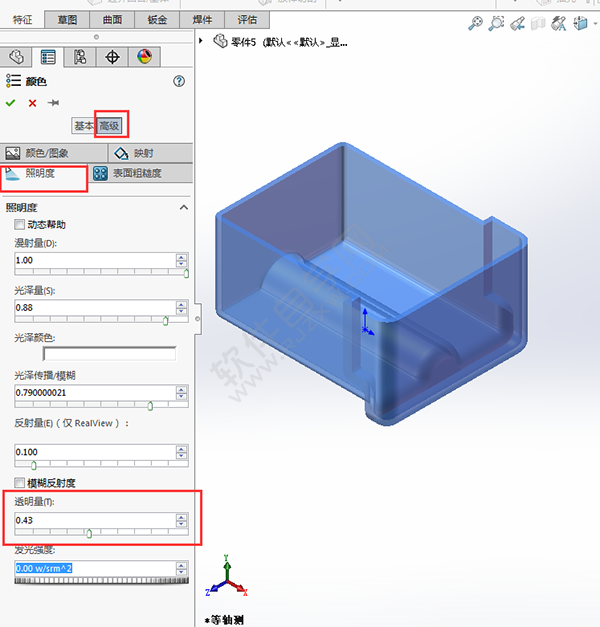Open the DisplayManager color ball tab
Viewport: 600px width, 627px height.
pyautogui.click(x=144, y=57)
